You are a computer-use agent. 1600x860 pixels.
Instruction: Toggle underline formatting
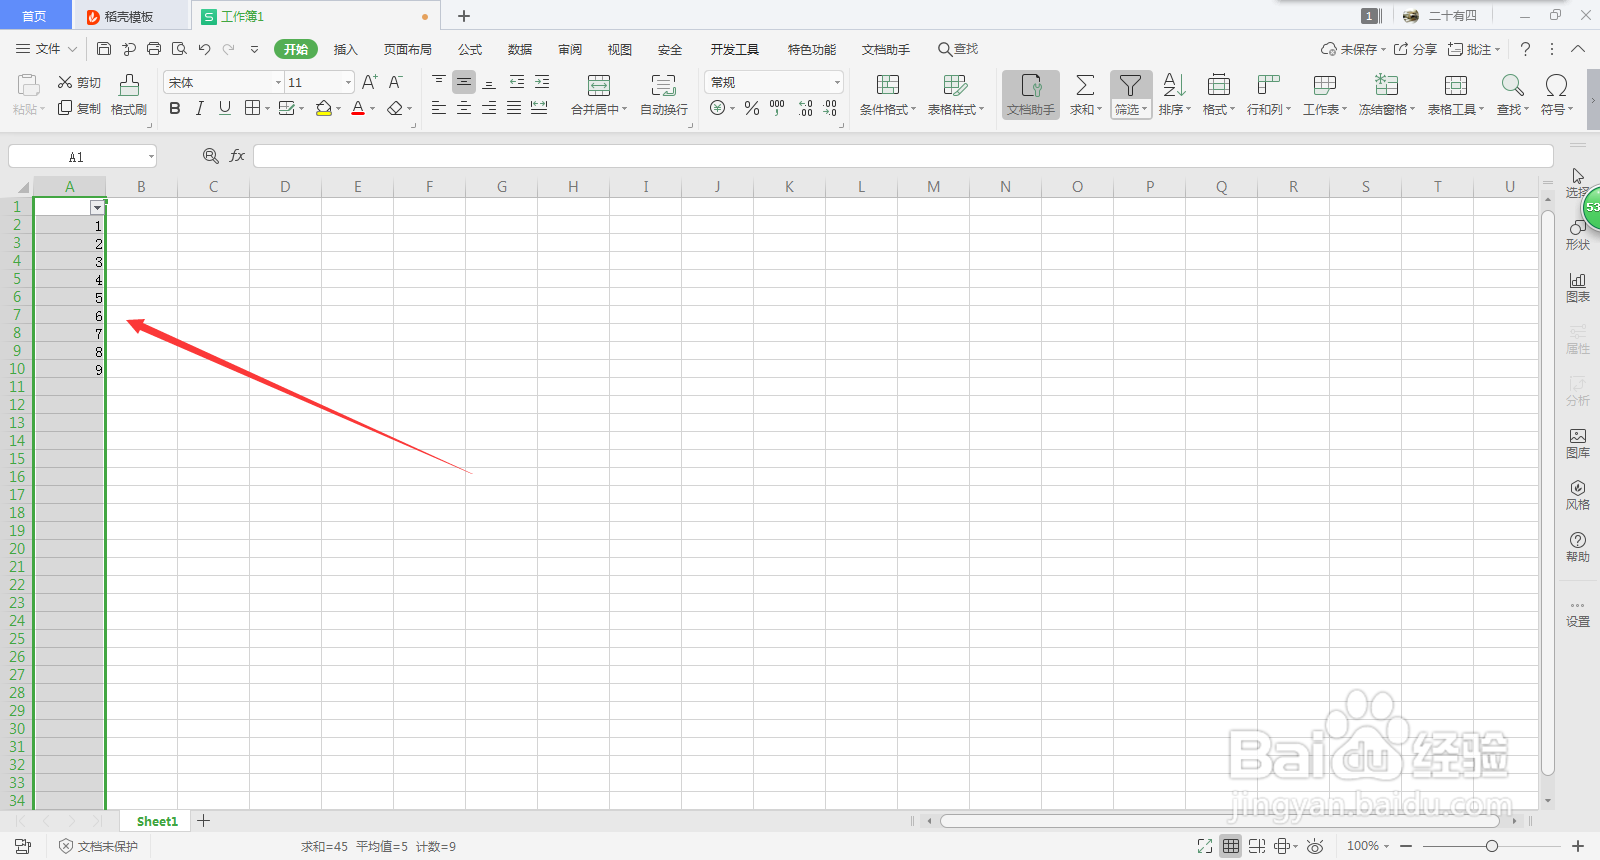pyautogui.click(x=225, y=108)
